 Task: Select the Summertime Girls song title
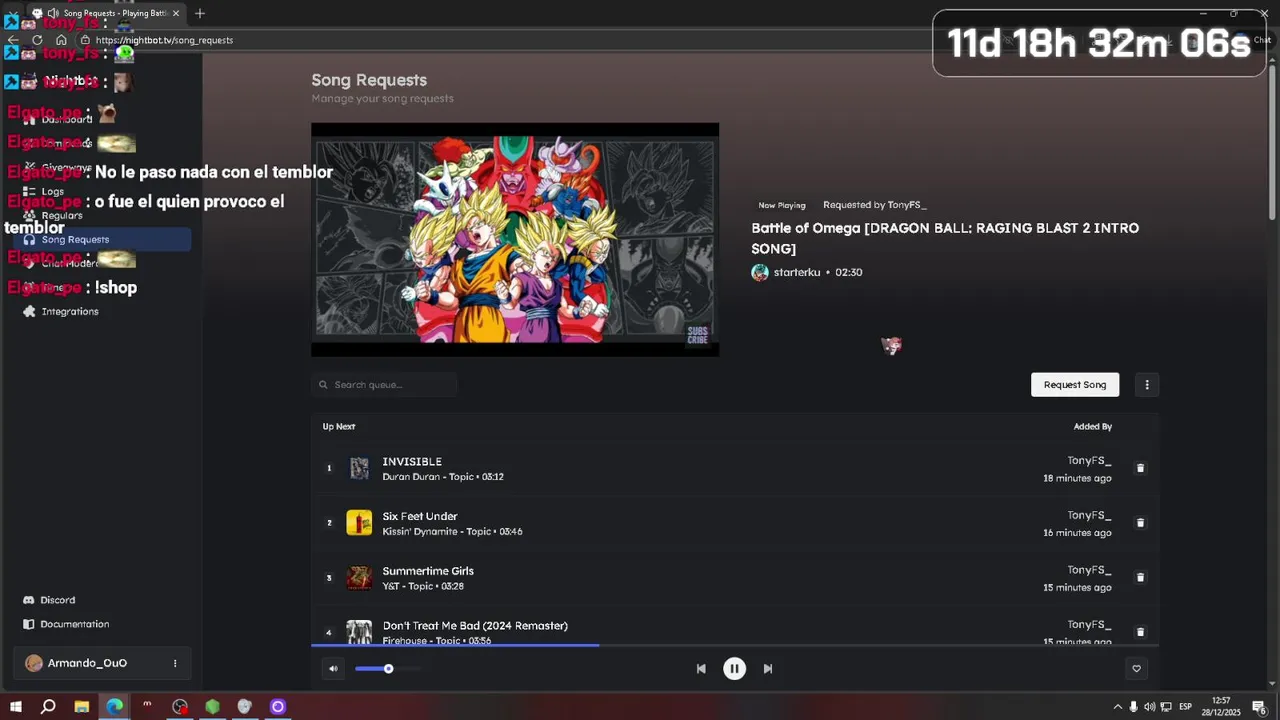[428, 572]
